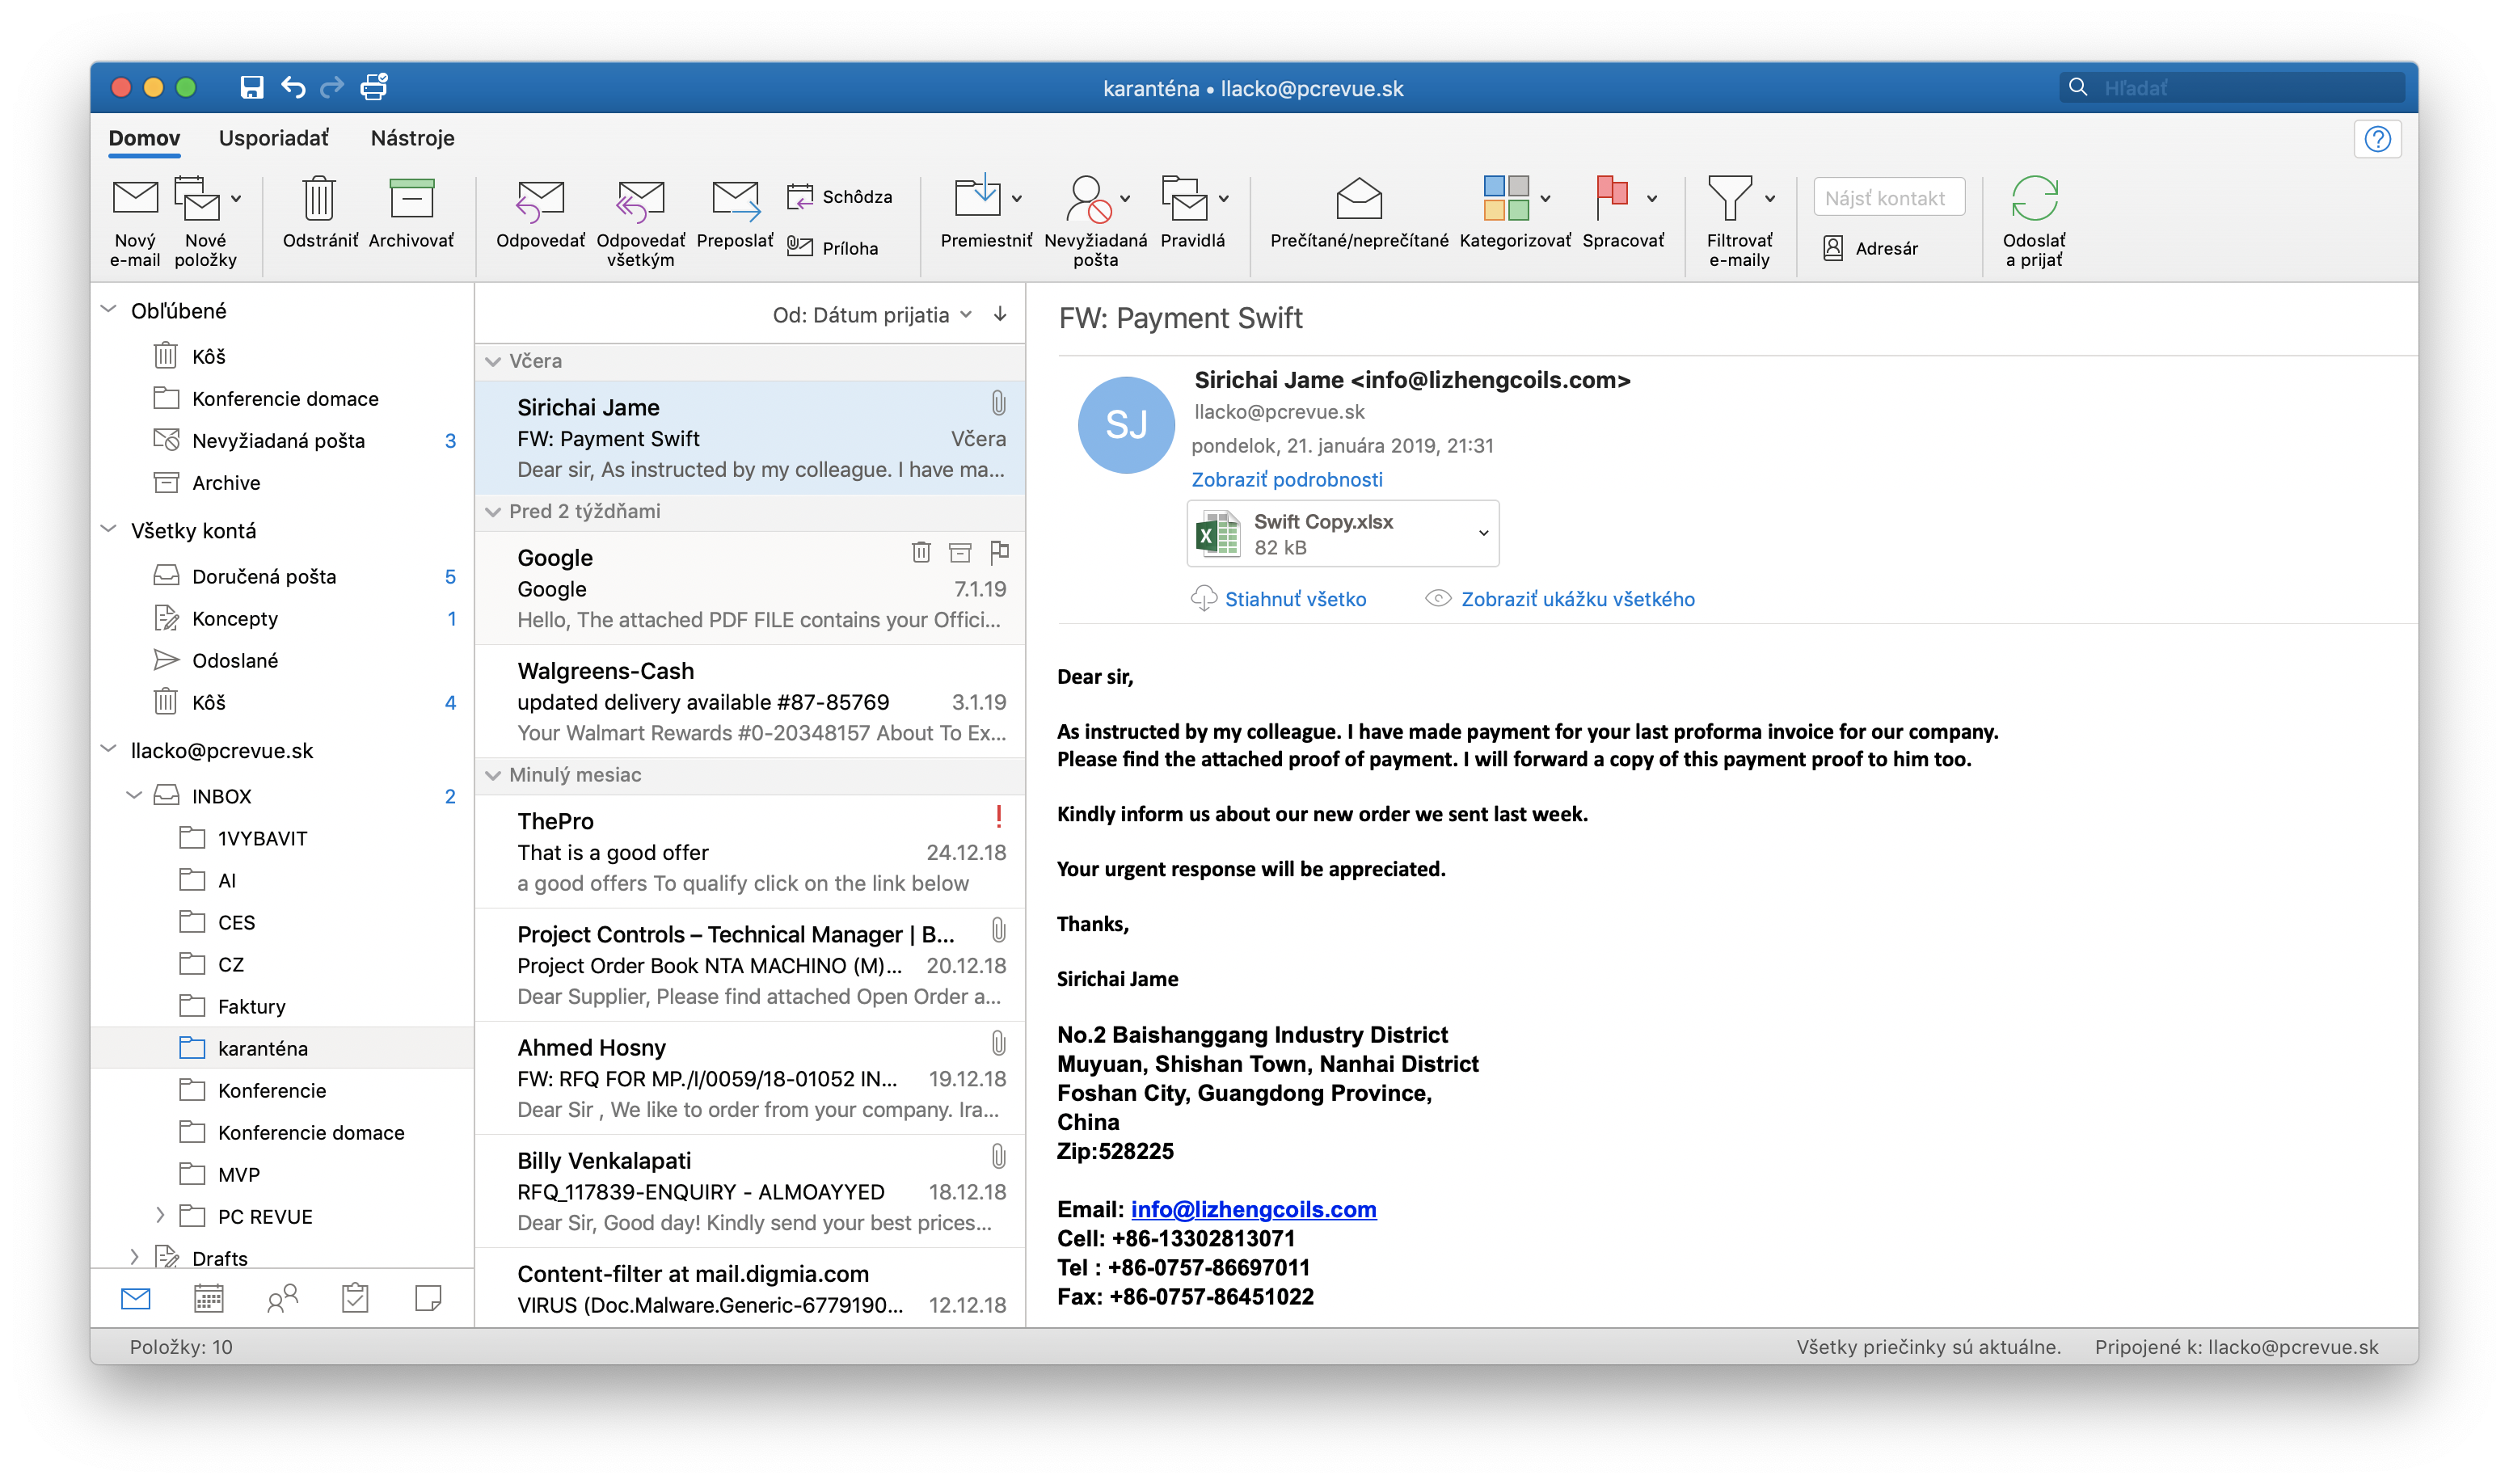This screenshot has width=2509, height=1484.
Task: Toggle Prečítané/neprečítané read status
Action: [x=1358, y=198]
